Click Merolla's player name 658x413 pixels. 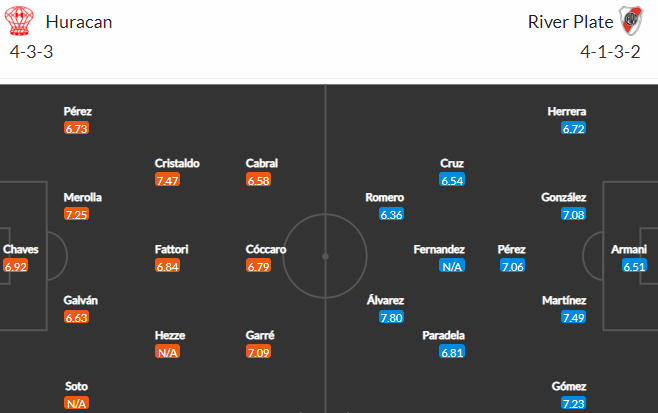point(83,197)
